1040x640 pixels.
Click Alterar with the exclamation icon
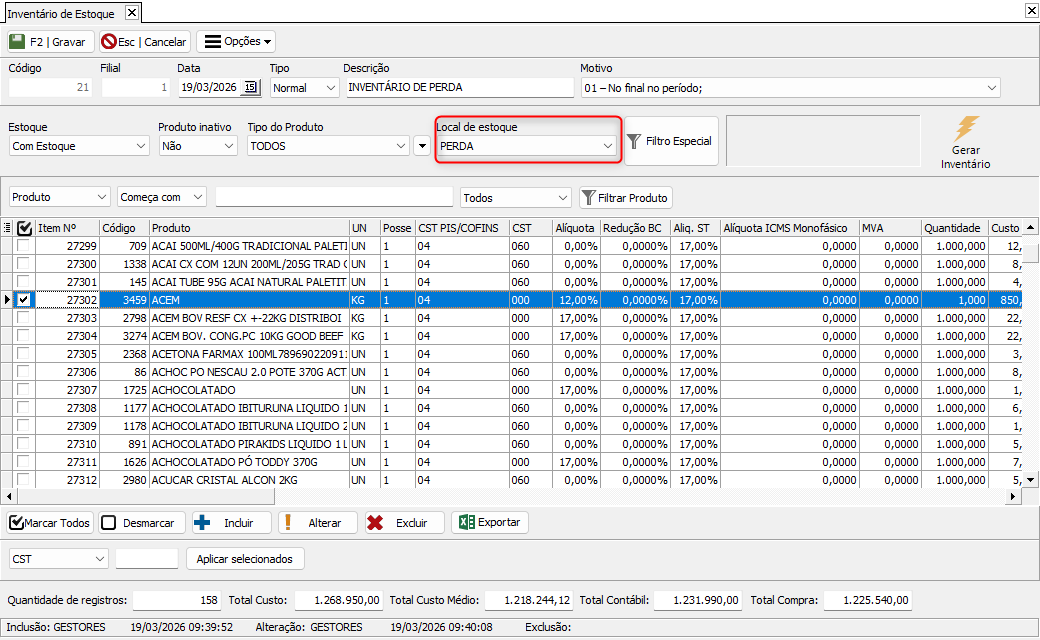tap(316, 523)
